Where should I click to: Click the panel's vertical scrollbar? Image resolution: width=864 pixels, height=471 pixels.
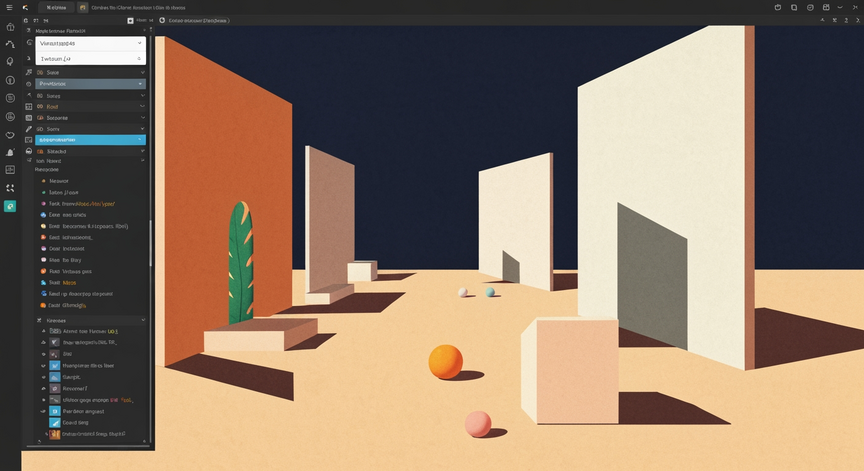pos(150,243)
